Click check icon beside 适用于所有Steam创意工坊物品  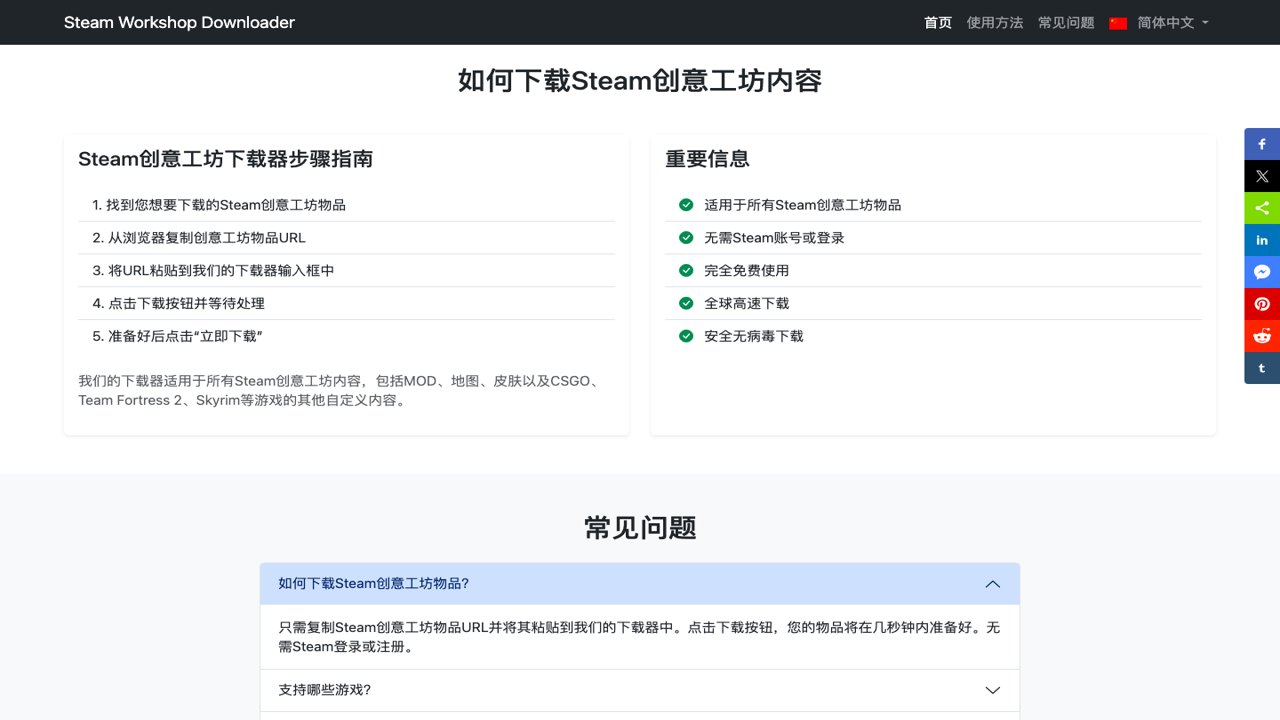click(x=686, y=205)
